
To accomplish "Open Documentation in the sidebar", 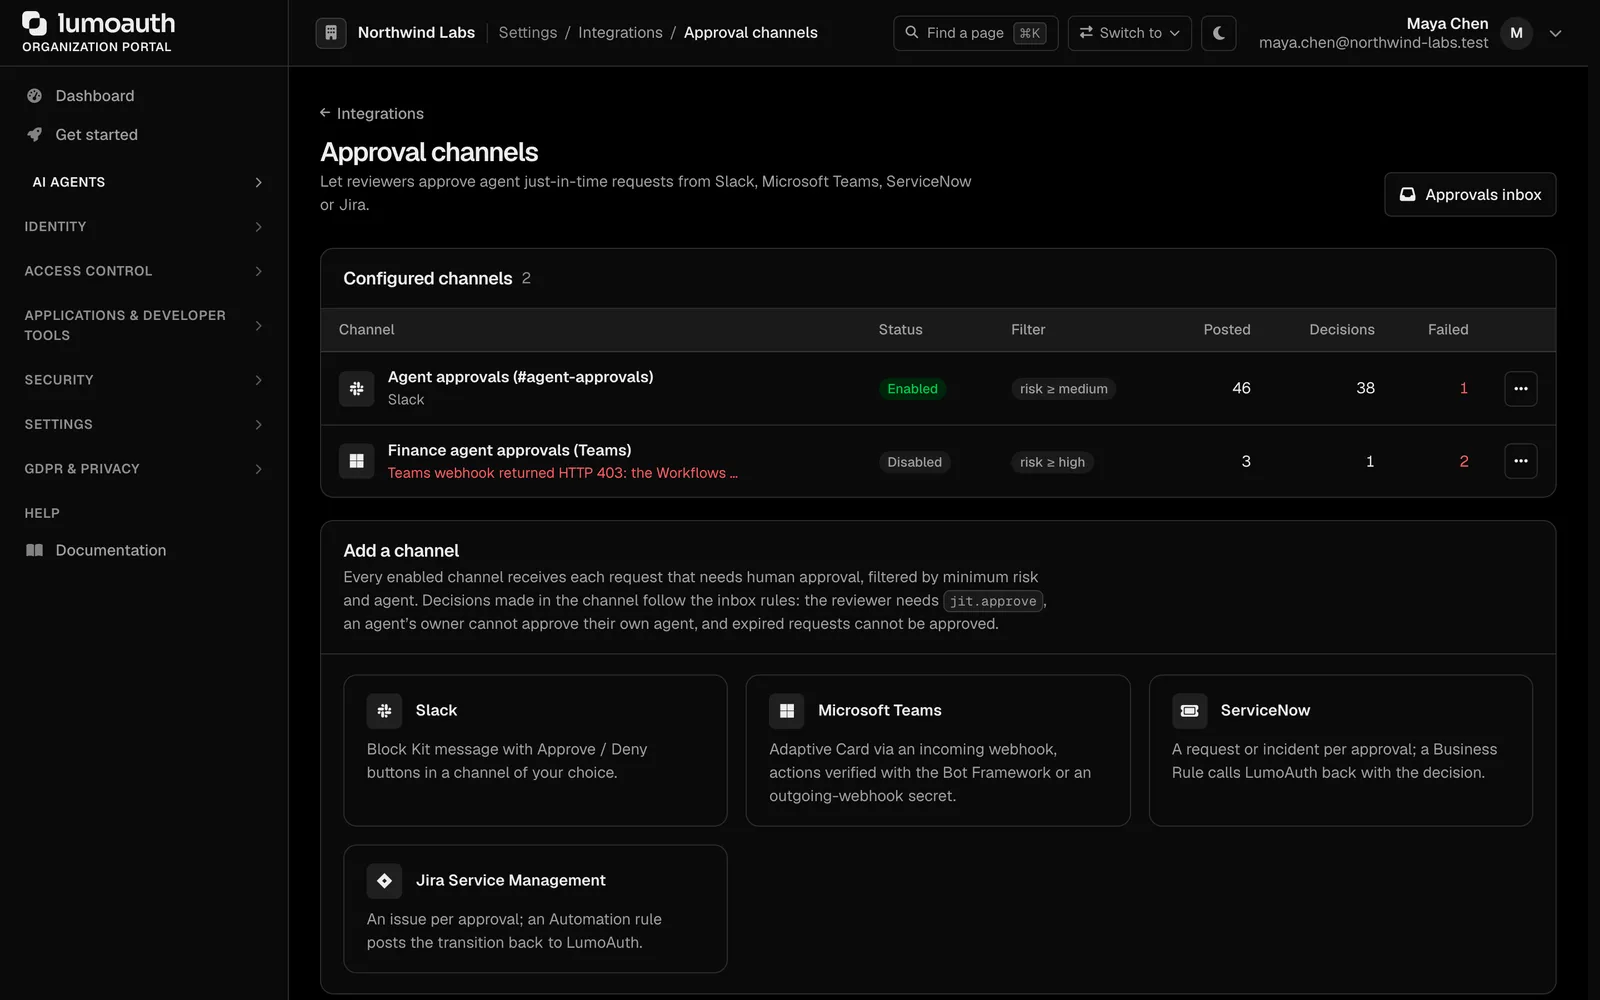I will click(144, 550).
